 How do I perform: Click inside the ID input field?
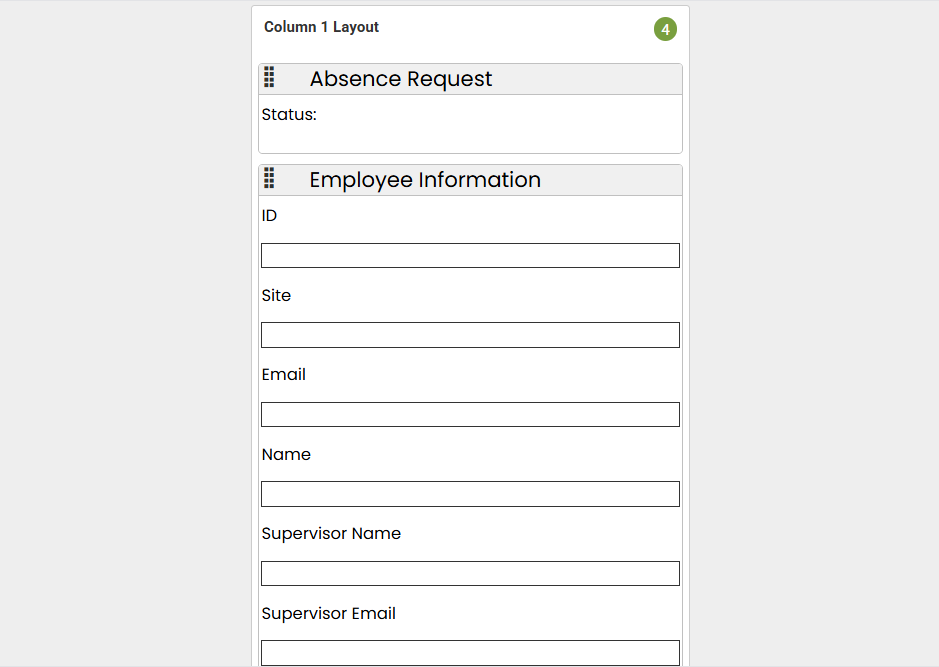[469, 255]
